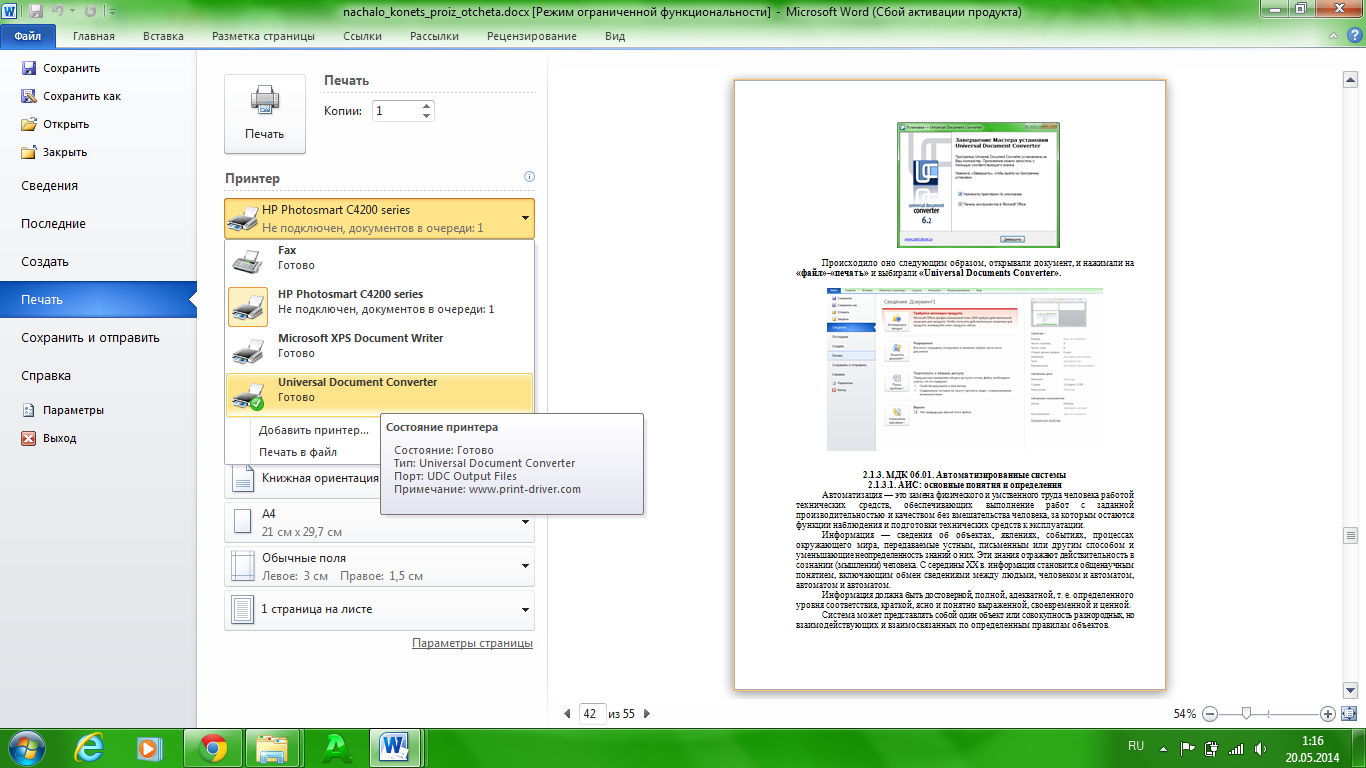Open Google Chrome from taskbar
Image resolution: width=1366 pixels, height=768 pixels.
[x=211, y=747]
